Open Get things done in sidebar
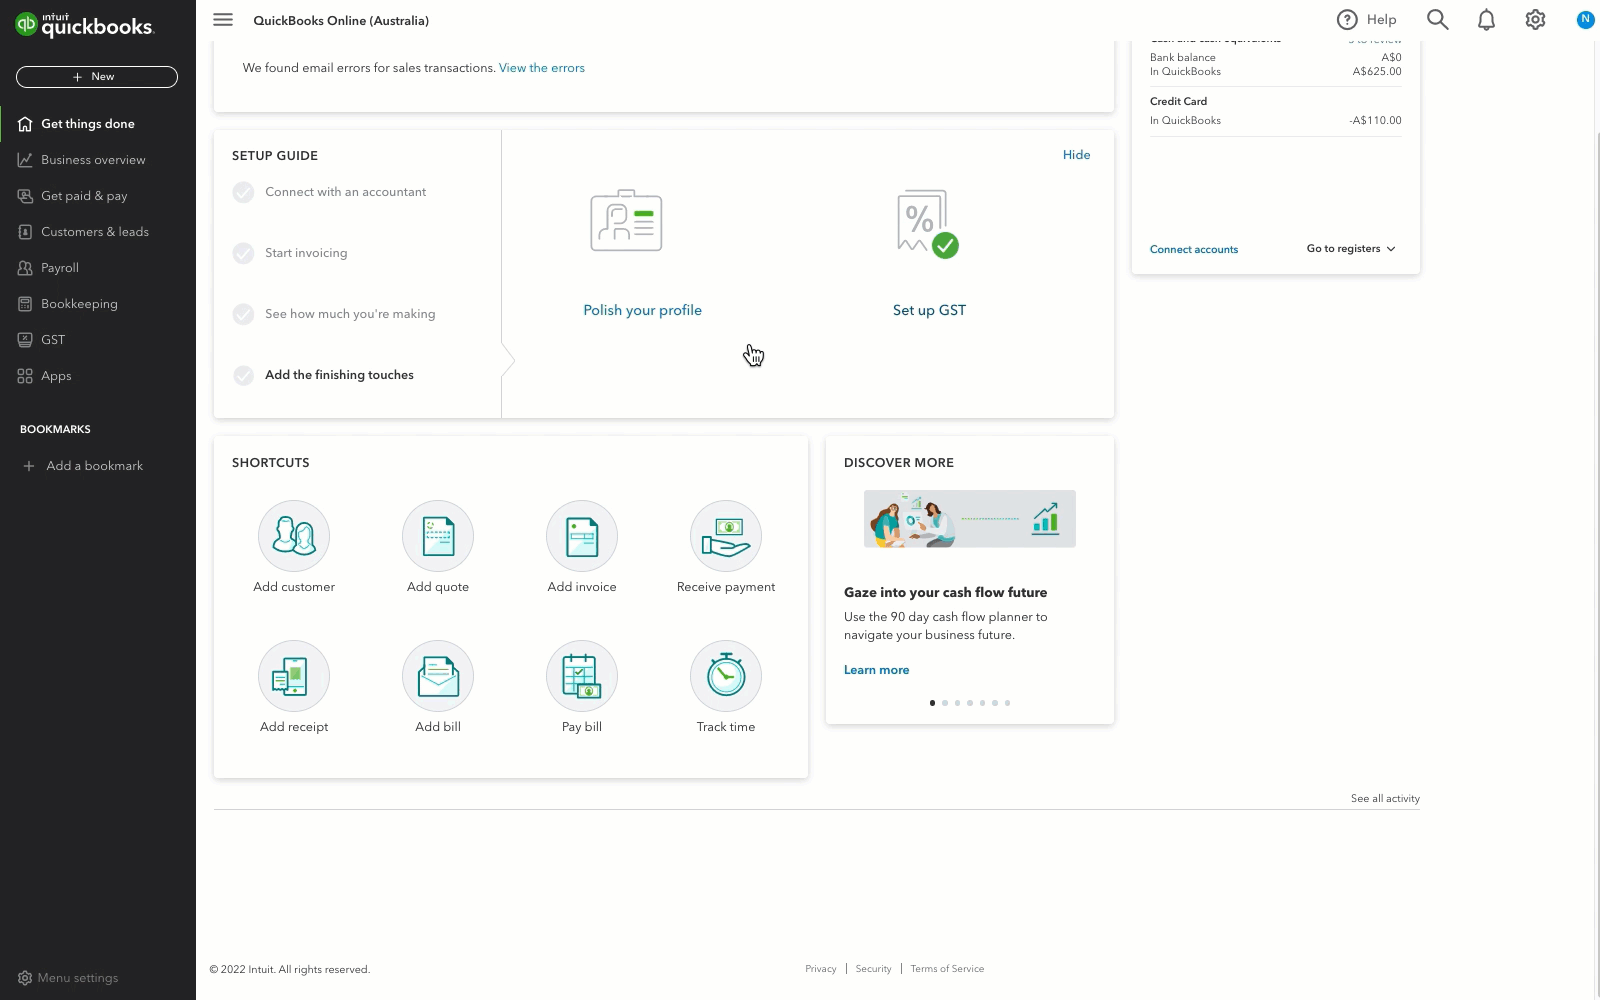The image size is (1600, 1000). coord(98,124)
